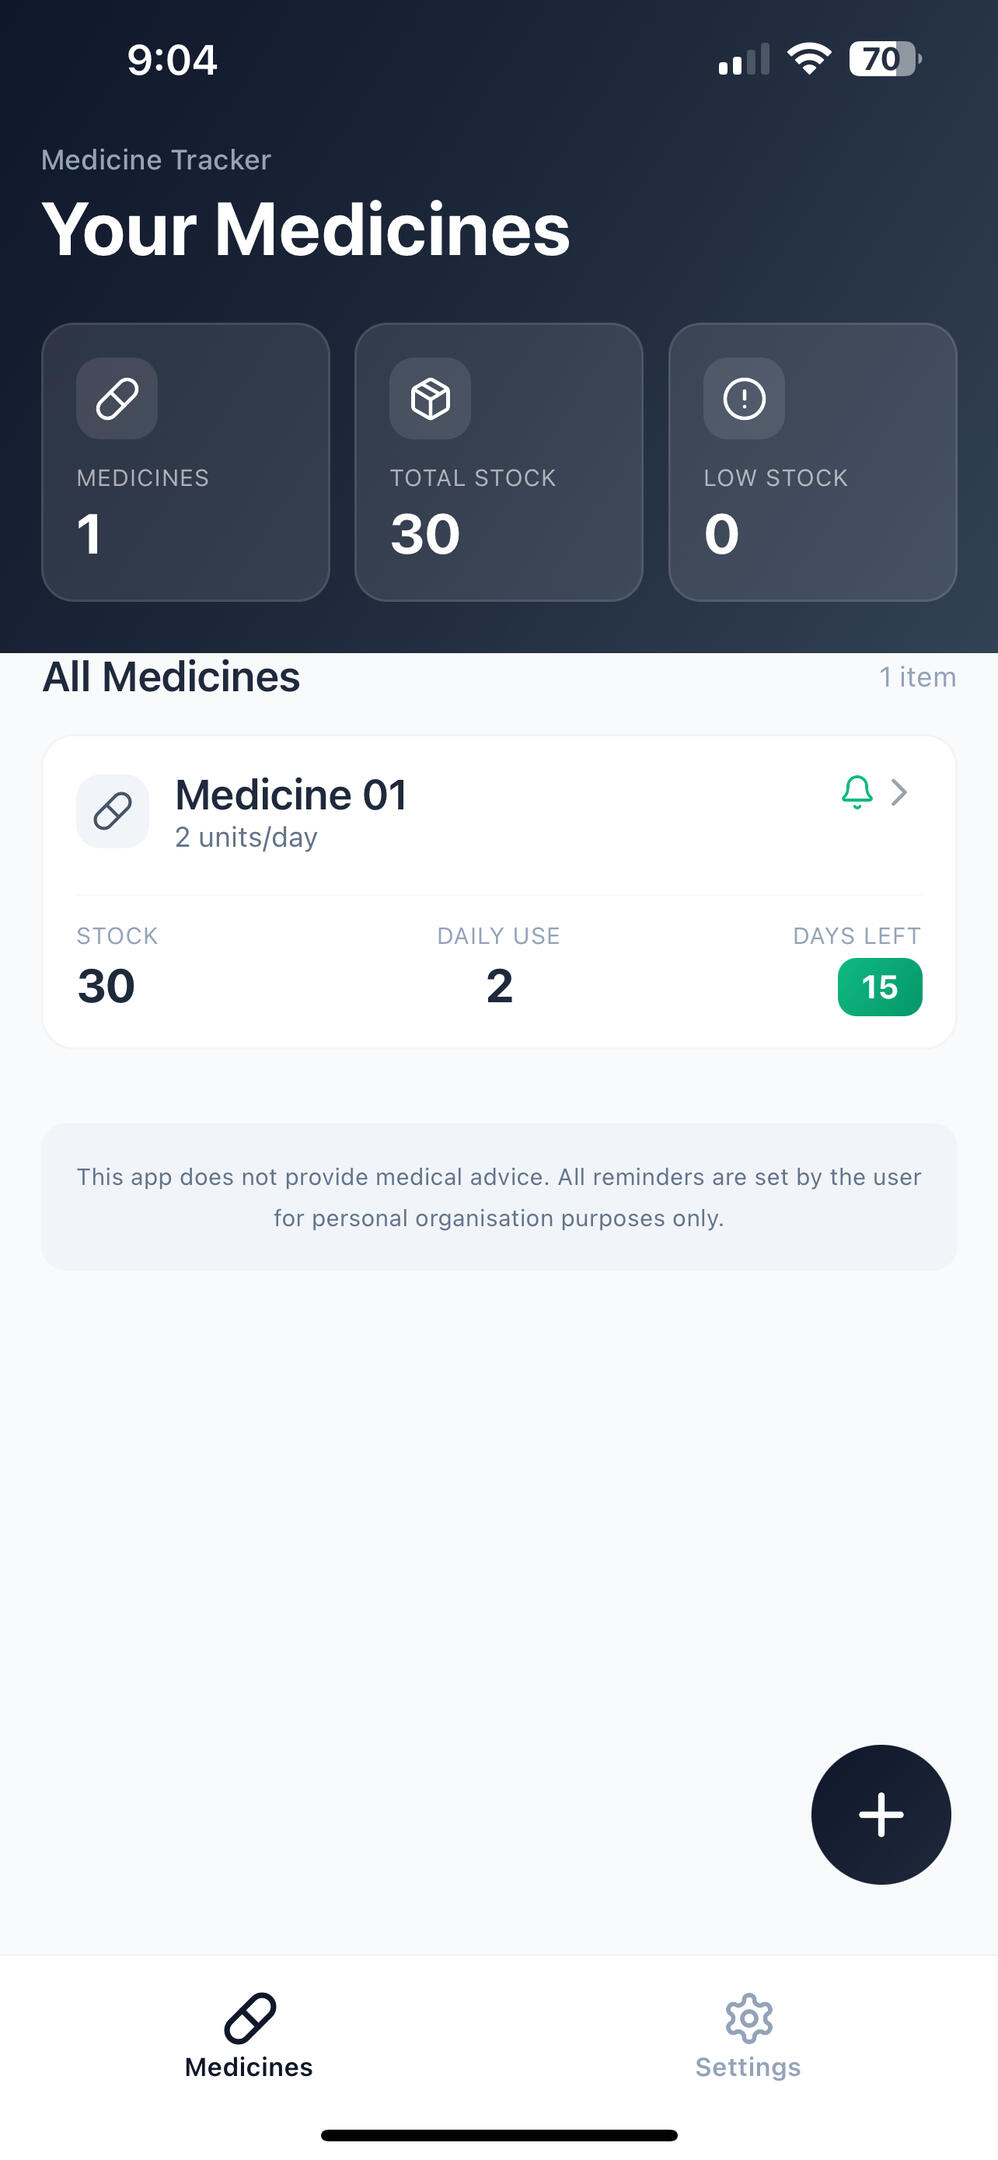998x2160 pixels.
Task: Tap the settings gear icon
Action: (749, 2017)
